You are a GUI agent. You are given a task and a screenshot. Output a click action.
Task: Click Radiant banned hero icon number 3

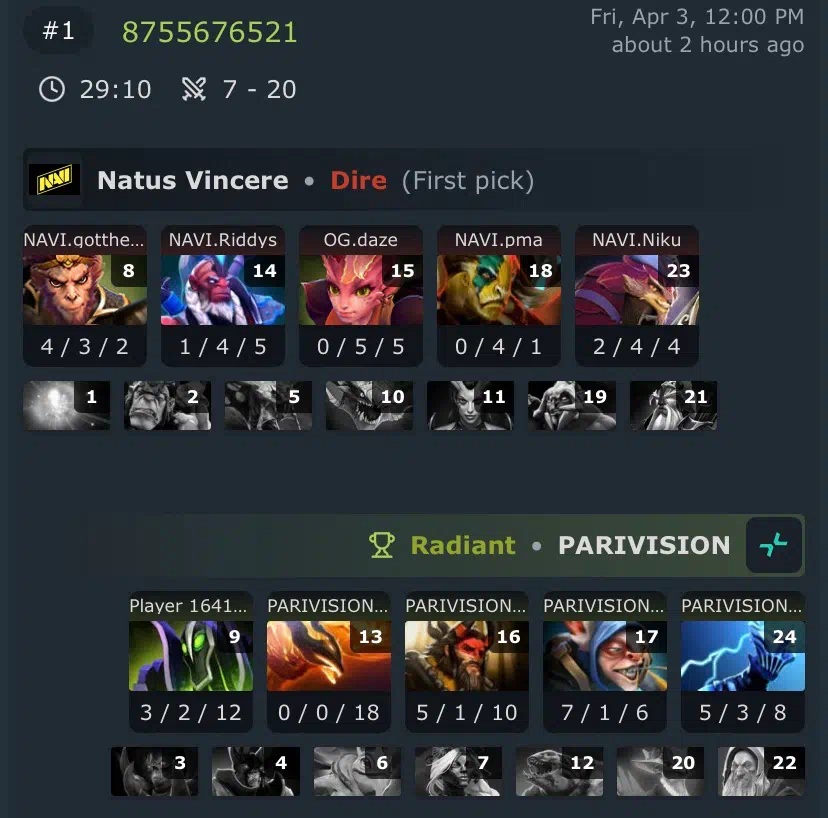coord(154,771)
